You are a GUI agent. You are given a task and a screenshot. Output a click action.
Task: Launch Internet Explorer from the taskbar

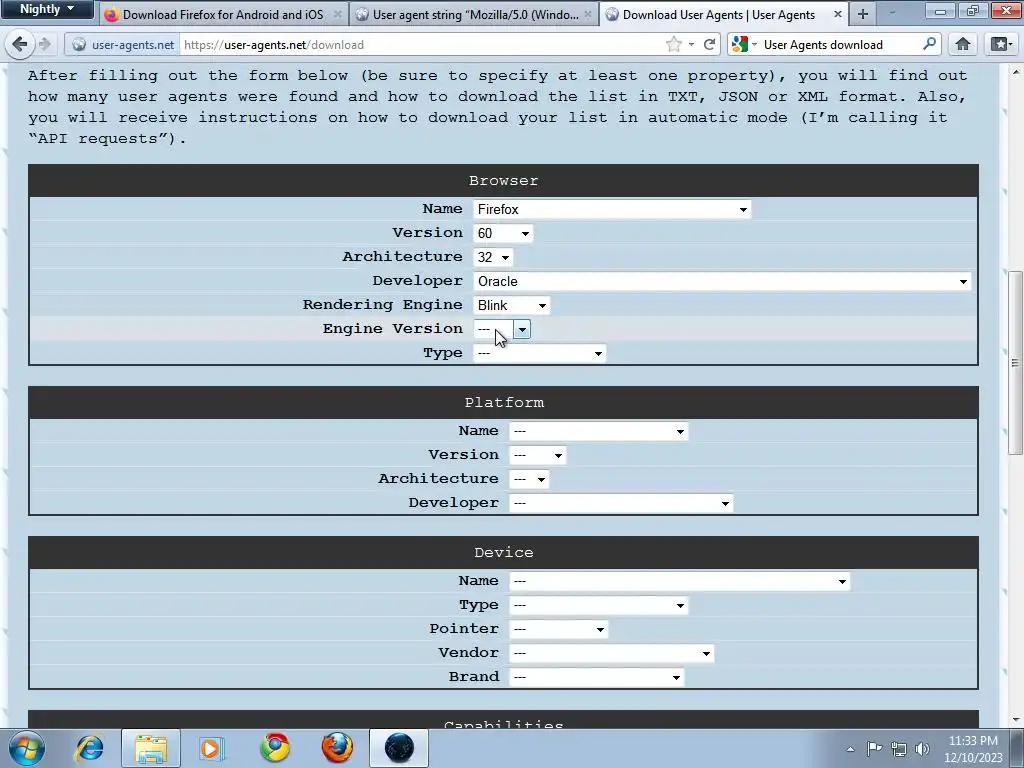coord(89,748)
